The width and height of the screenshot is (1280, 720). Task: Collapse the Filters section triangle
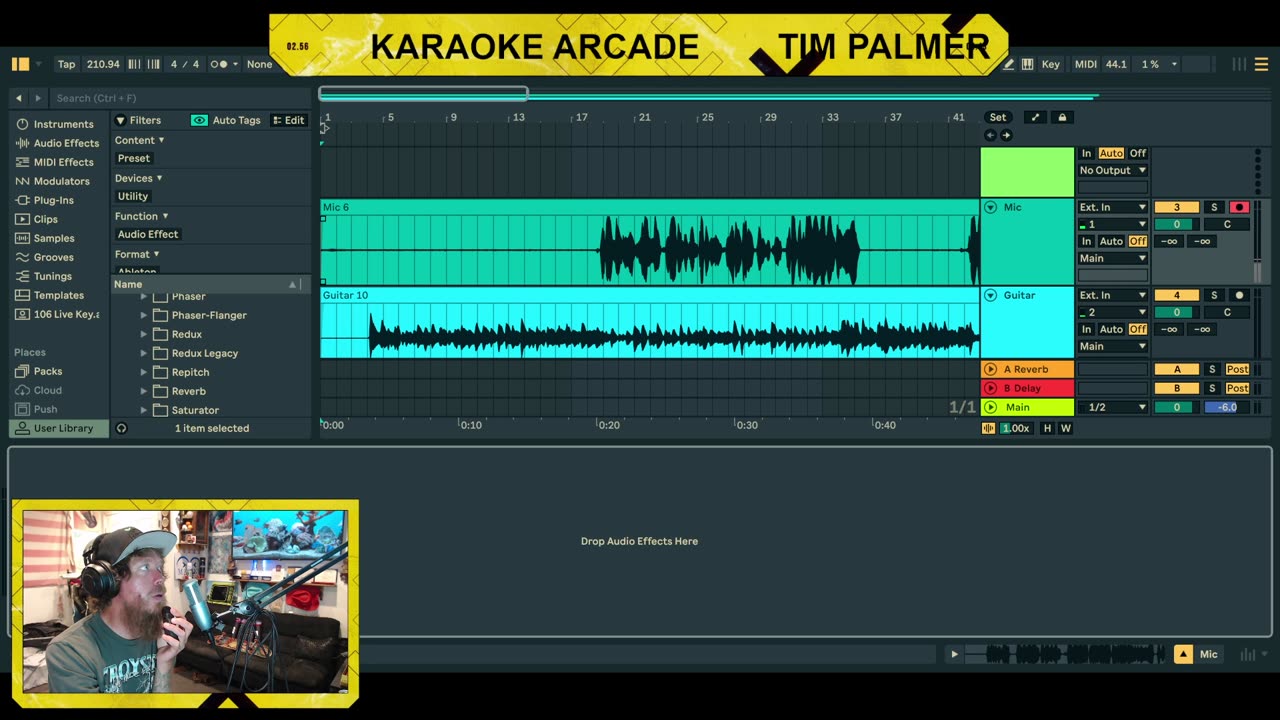tap(120, 120)
